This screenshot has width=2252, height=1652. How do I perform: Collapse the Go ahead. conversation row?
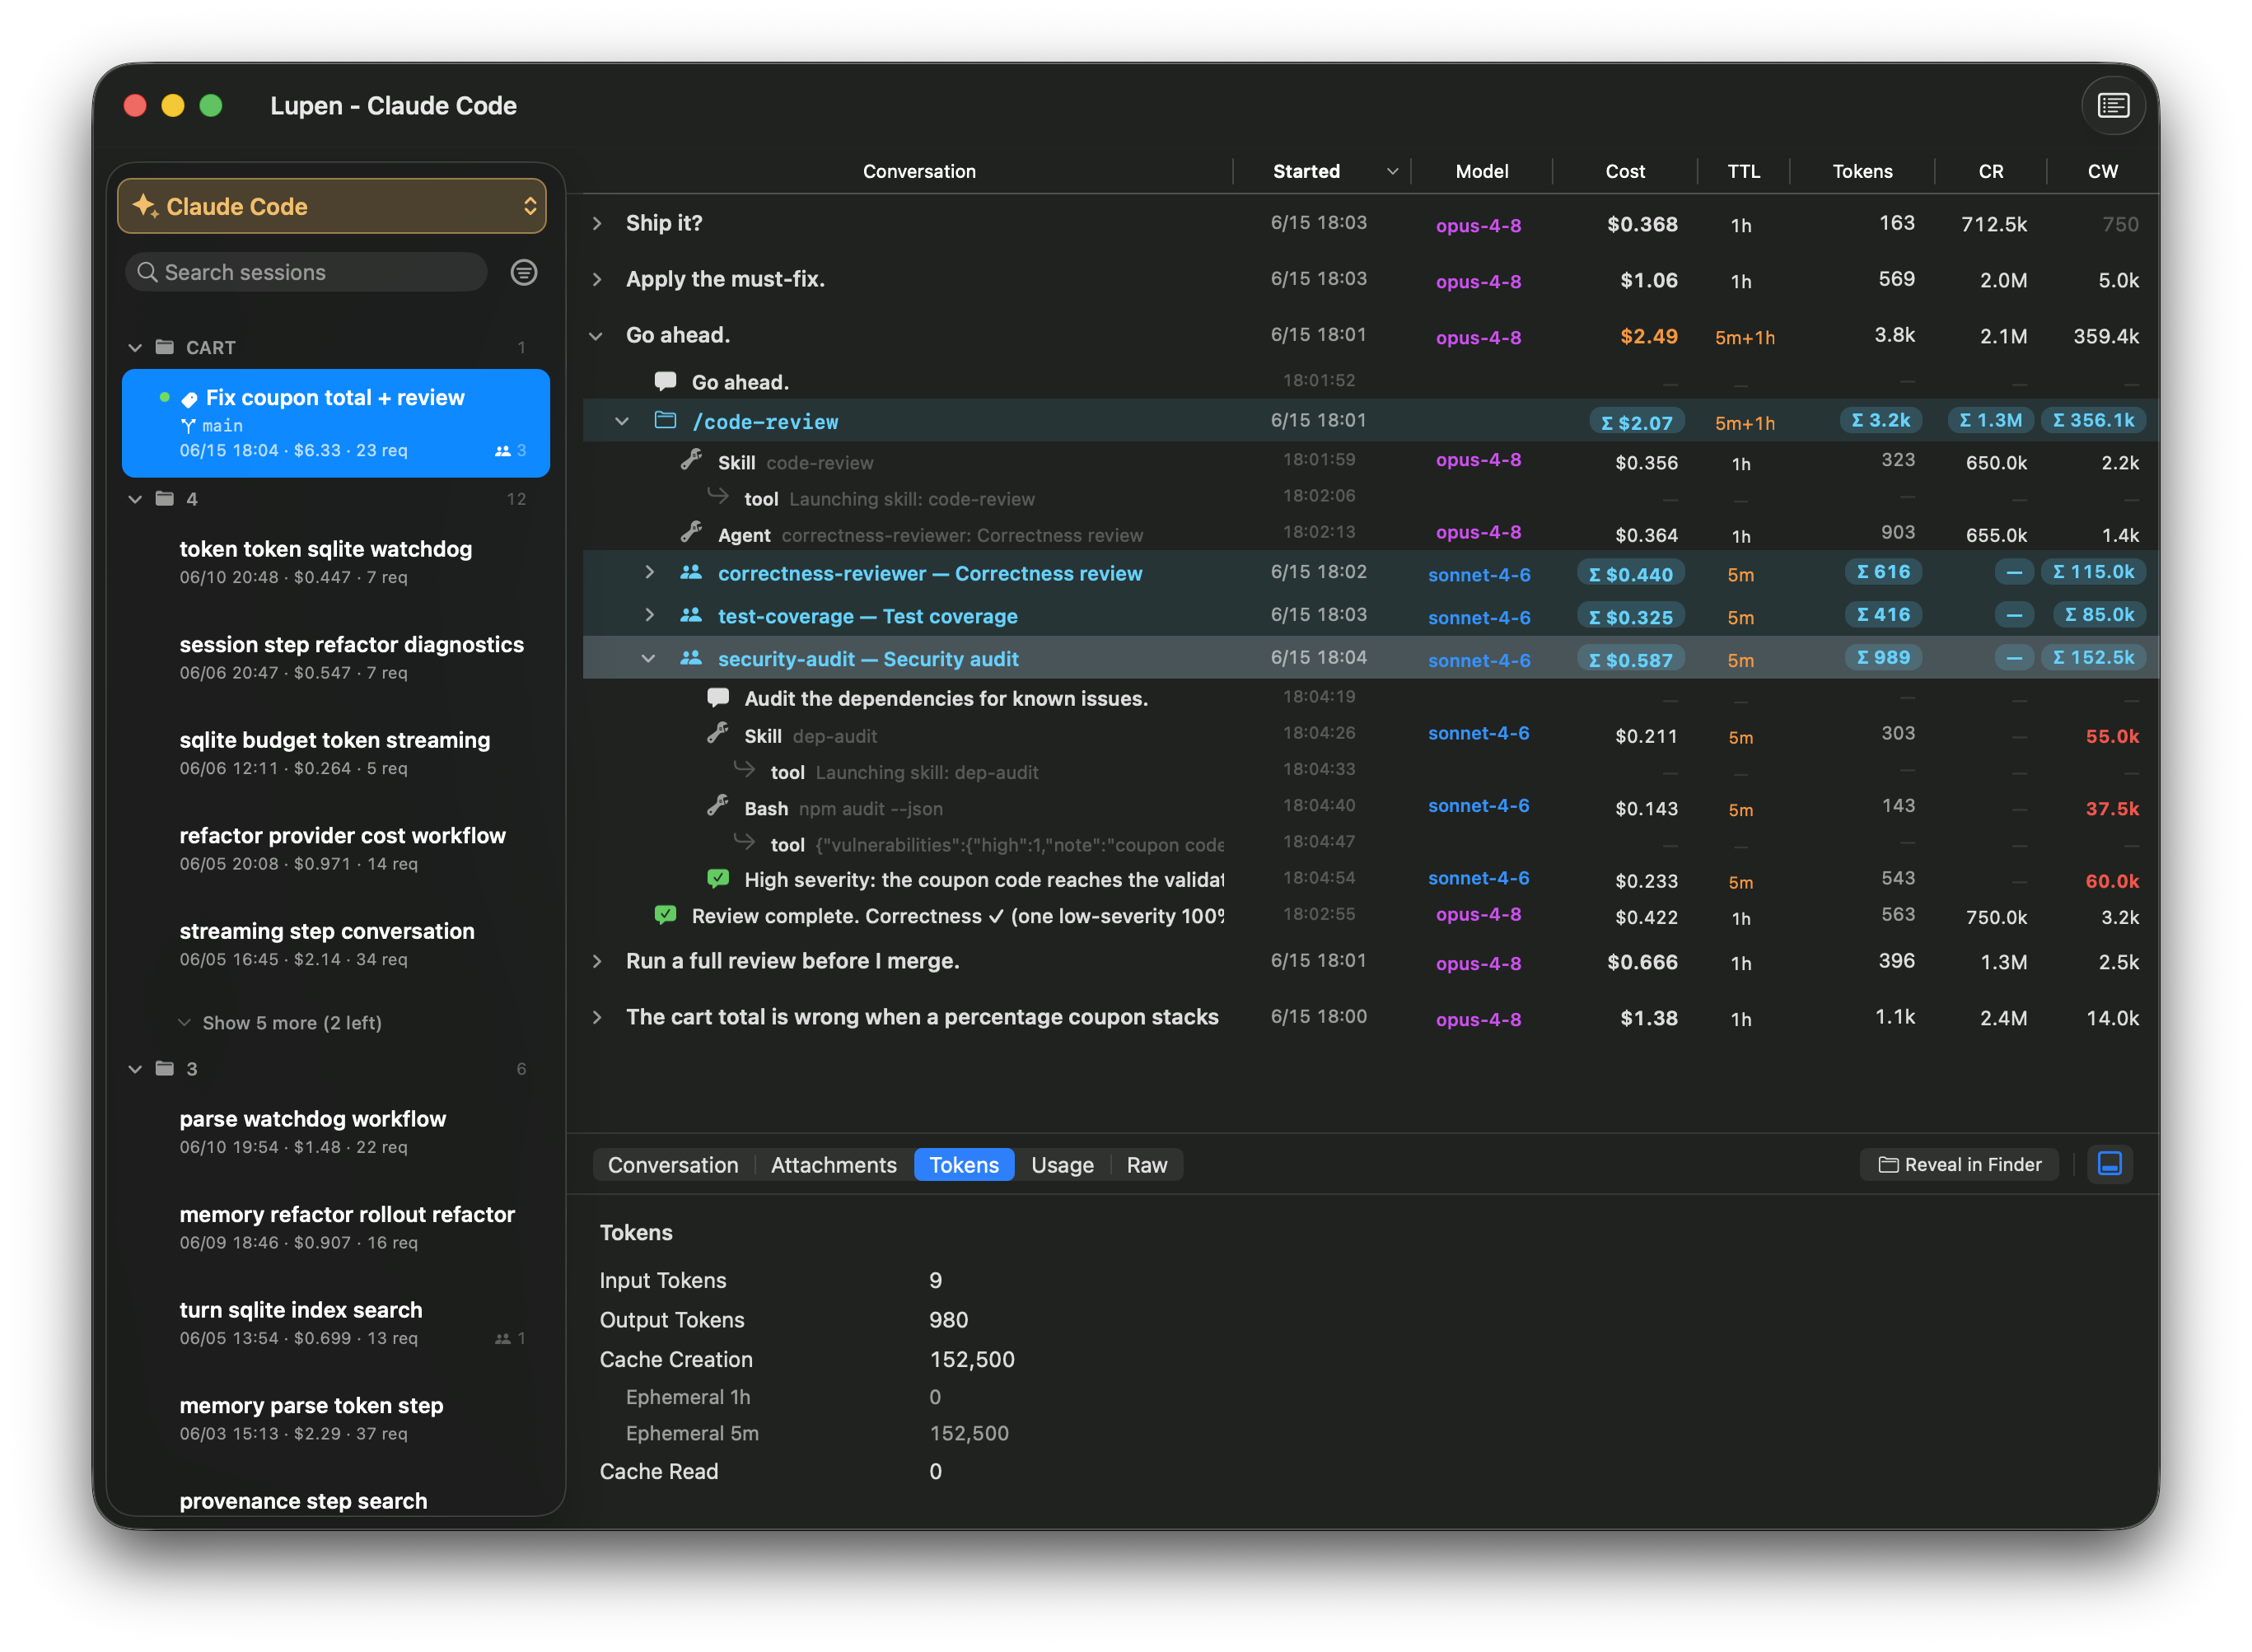pos(597,335)
